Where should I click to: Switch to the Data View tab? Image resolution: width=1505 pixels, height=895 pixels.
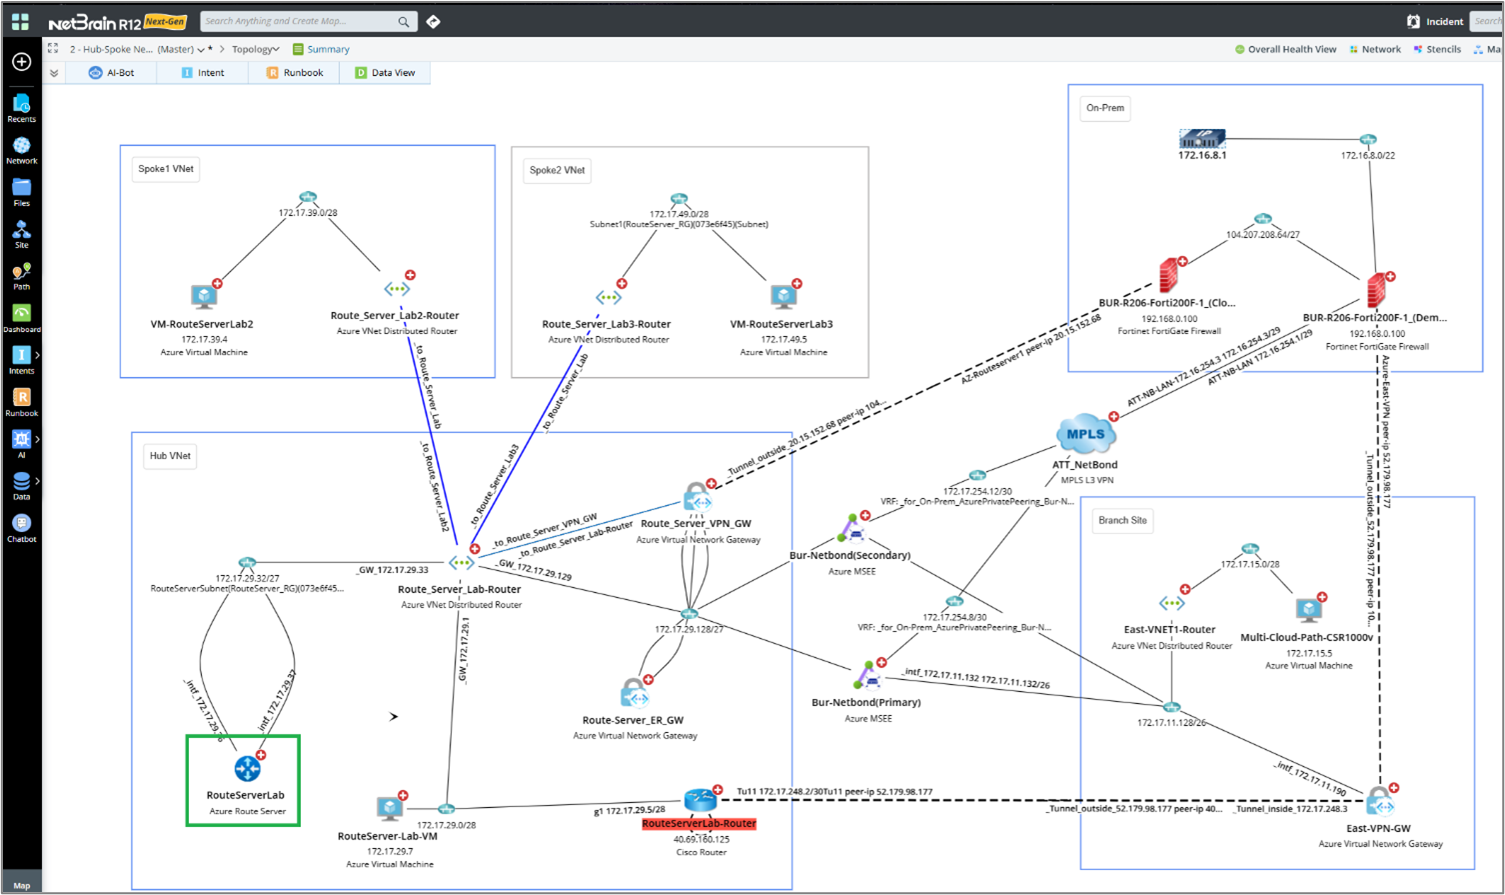(x=385, y=73)
